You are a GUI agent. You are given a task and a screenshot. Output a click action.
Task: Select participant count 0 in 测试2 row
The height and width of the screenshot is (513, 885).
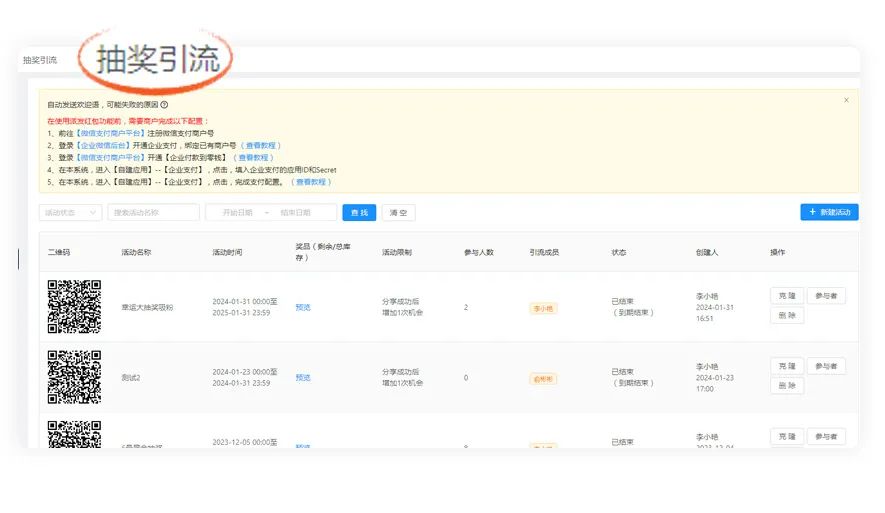pos(466,378)
